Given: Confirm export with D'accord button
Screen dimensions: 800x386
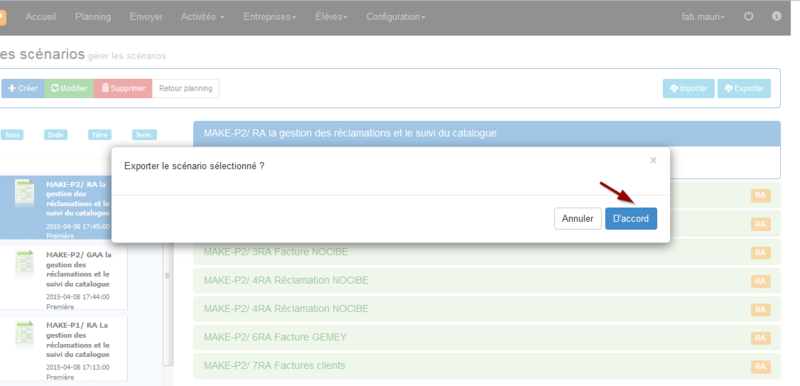Looking at the screenshot, I should pos(631,219).
